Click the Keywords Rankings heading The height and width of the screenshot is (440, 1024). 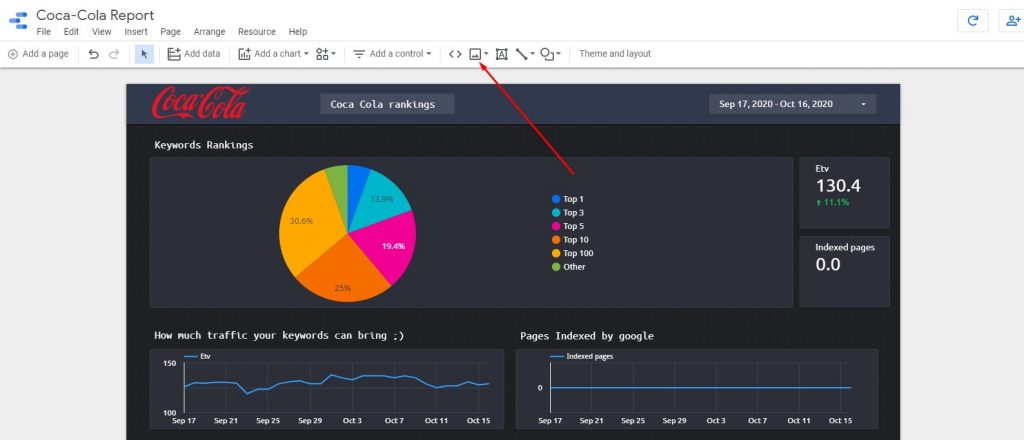[x=204, y=145]
